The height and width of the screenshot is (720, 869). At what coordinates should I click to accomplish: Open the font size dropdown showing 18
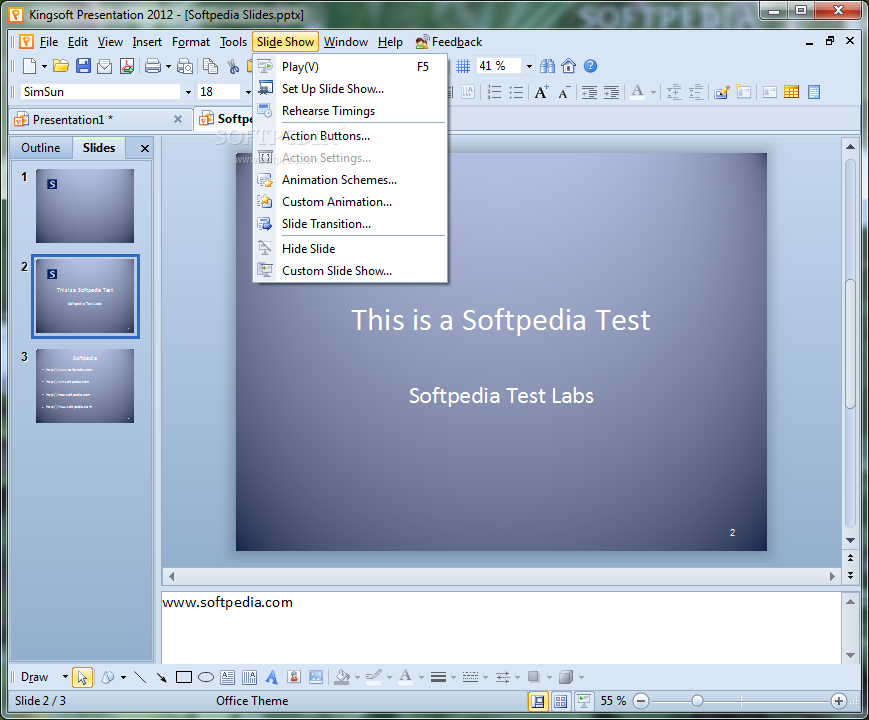[248, 92]
